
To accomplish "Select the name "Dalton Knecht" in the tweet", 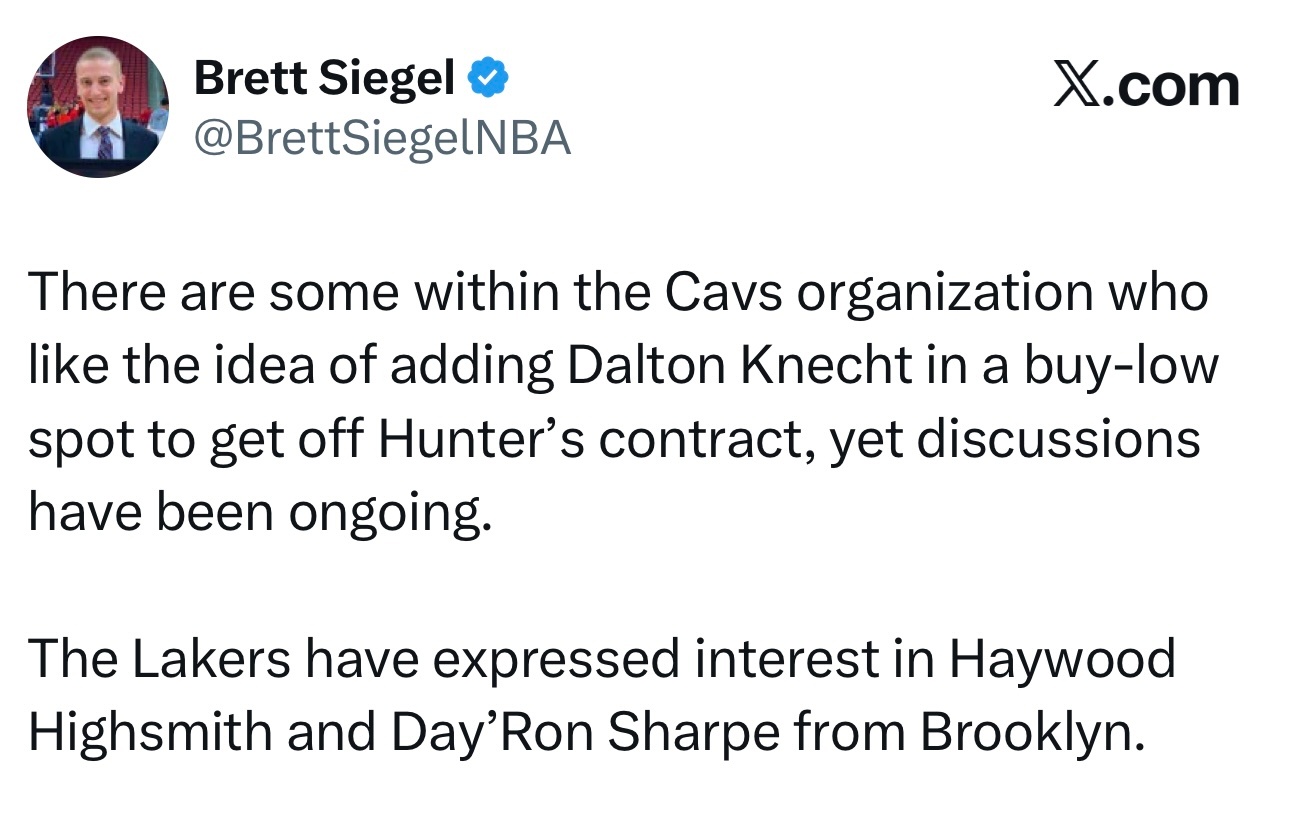I will coord(740,367).
